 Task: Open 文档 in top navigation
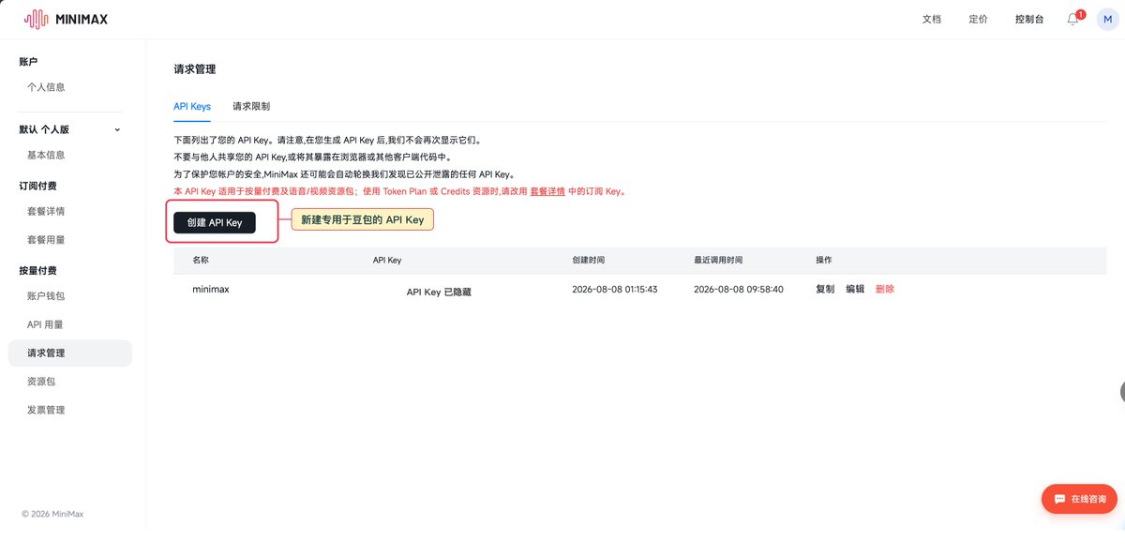pyautogui.click(x=931, y=19)
